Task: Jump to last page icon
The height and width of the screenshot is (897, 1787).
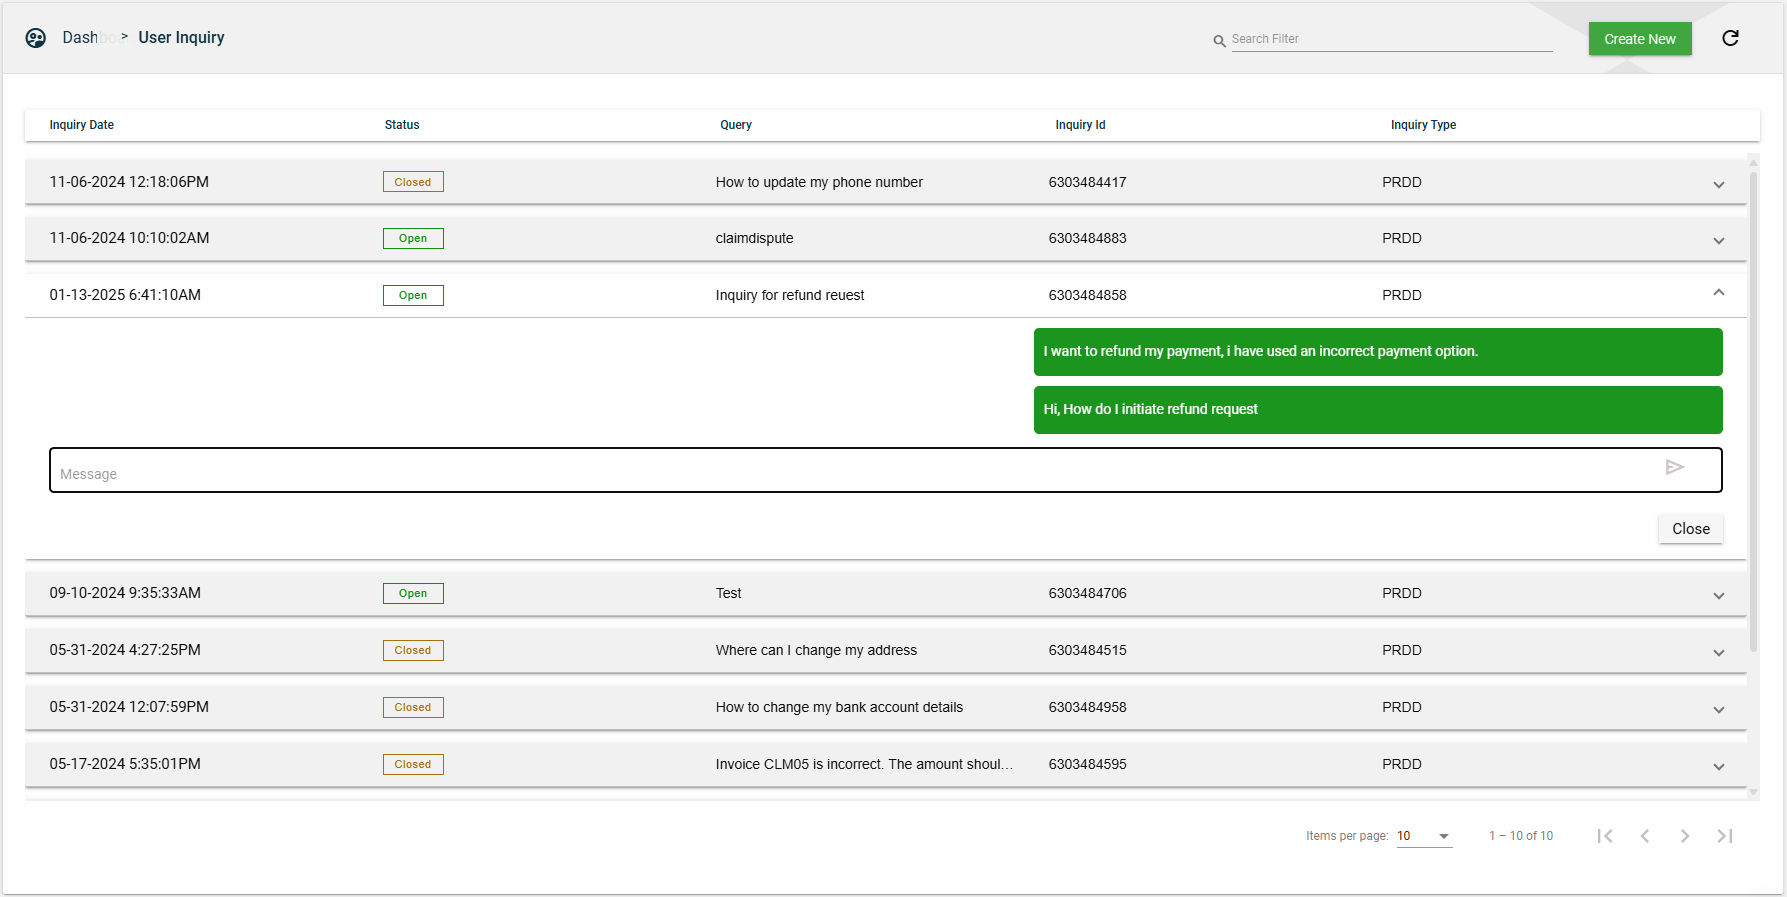Action: (1725, 836)
